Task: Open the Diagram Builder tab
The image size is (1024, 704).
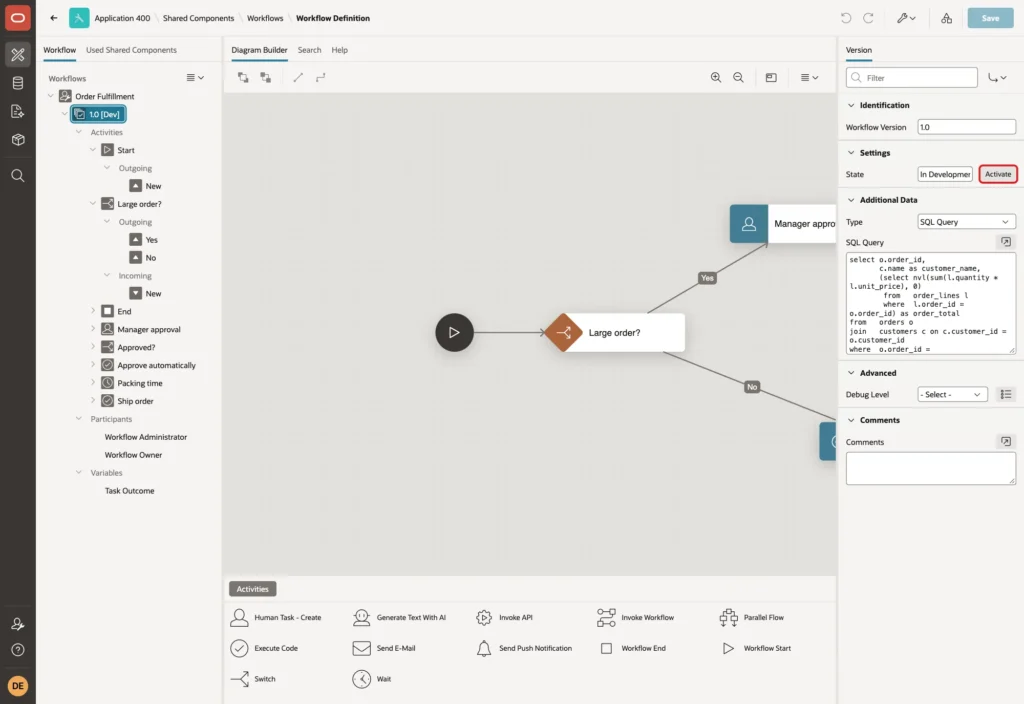Action: pos(259,50)
